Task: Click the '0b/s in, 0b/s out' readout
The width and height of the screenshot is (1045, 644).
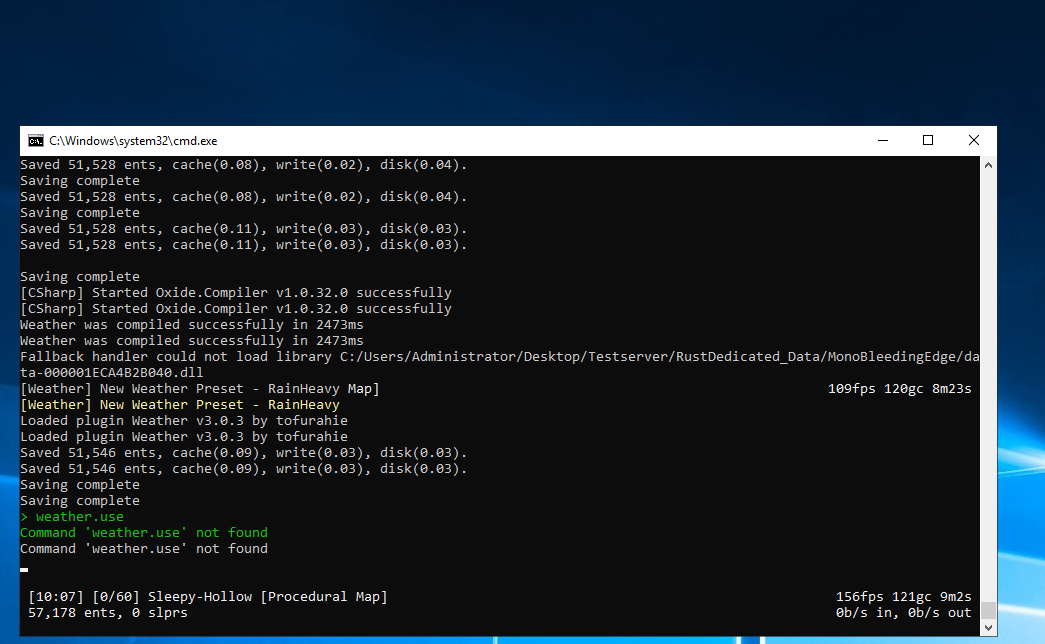Action: coord(903,613)
